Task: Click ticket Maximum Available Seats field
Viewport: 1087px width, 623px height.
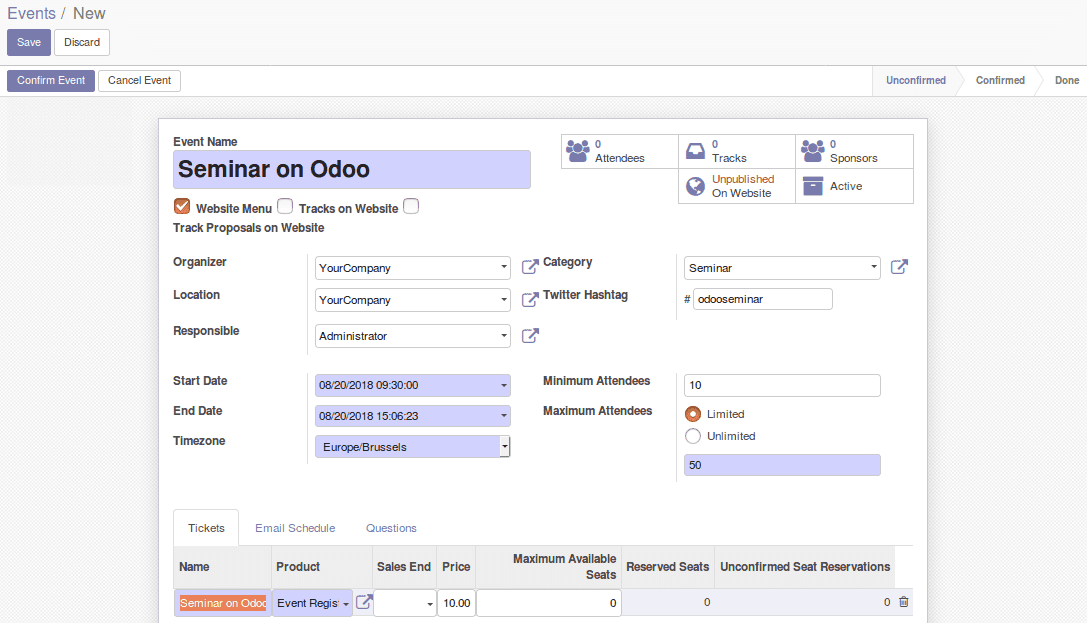Action: (549, 603)
